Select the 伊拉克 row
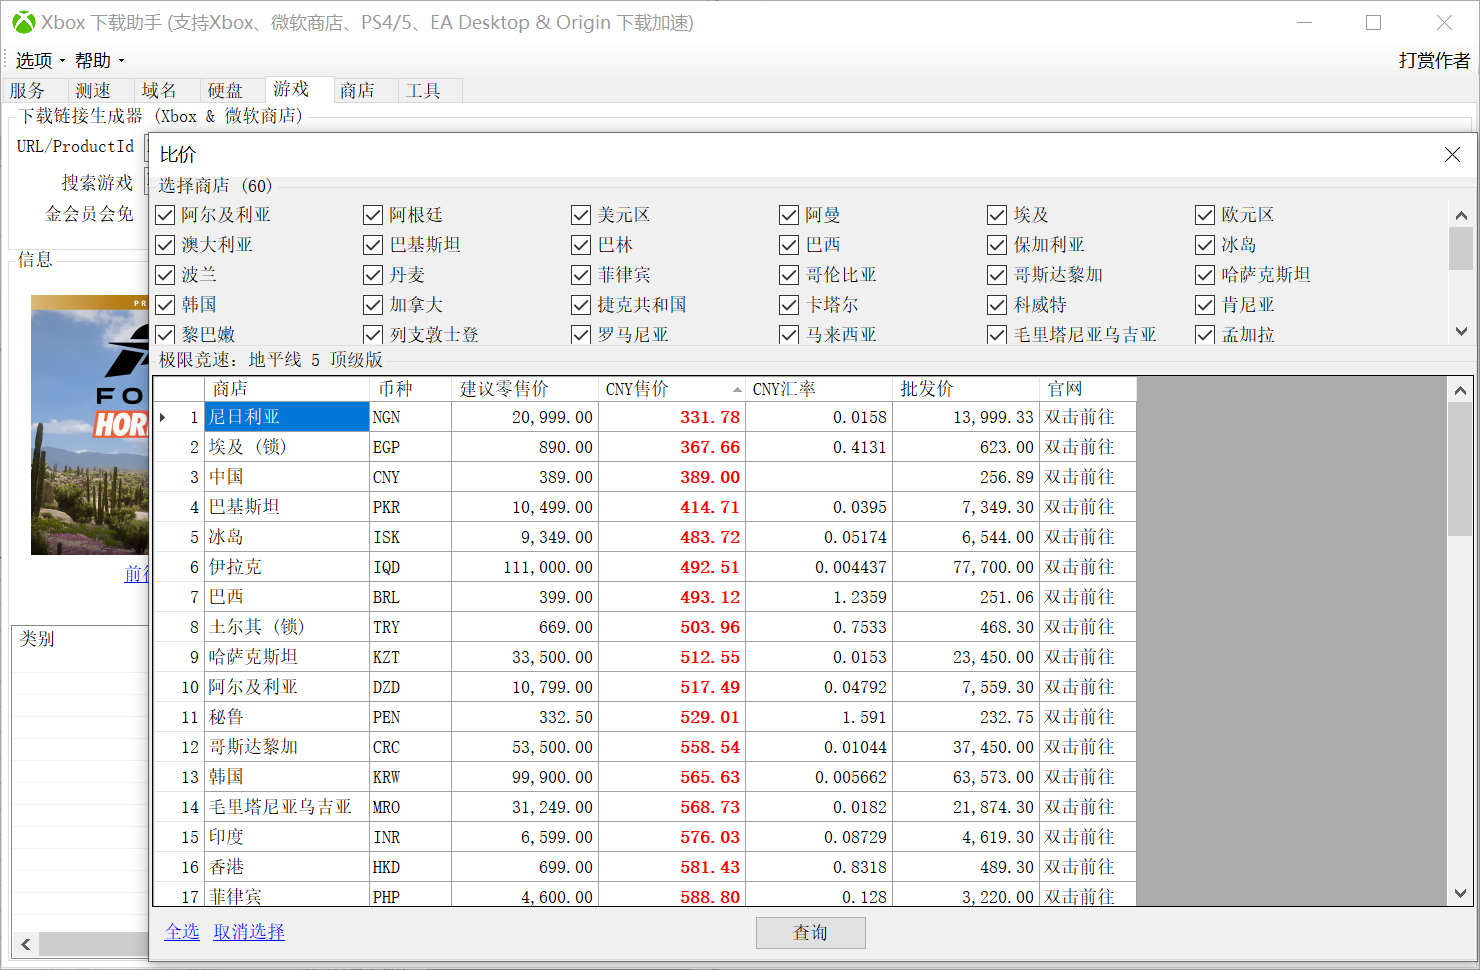This screenshot has width=1480, height=970. coord(645,567)
